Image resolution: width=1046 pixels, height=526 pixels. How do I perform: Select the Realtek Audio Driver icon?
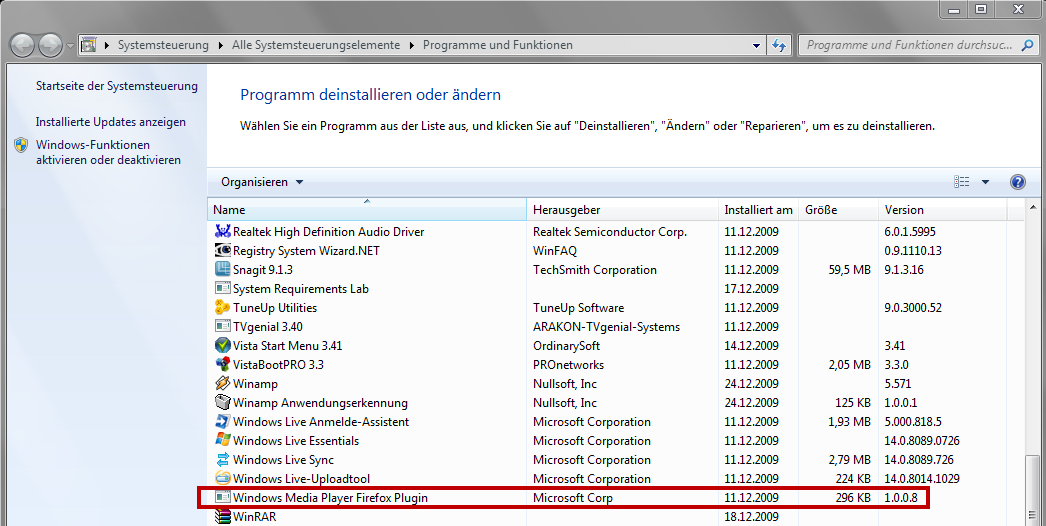(223, 232)
